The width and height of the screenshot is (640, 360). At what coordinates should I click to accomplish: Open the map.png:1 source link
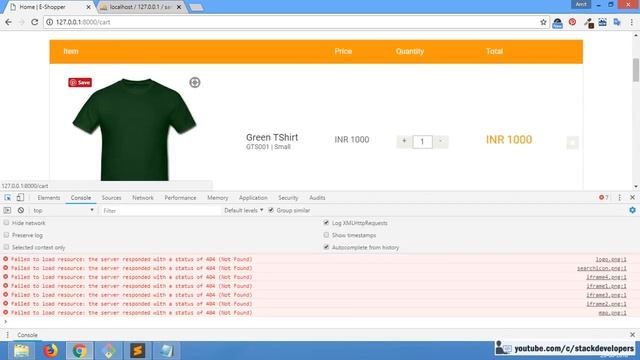coord(612,313)
